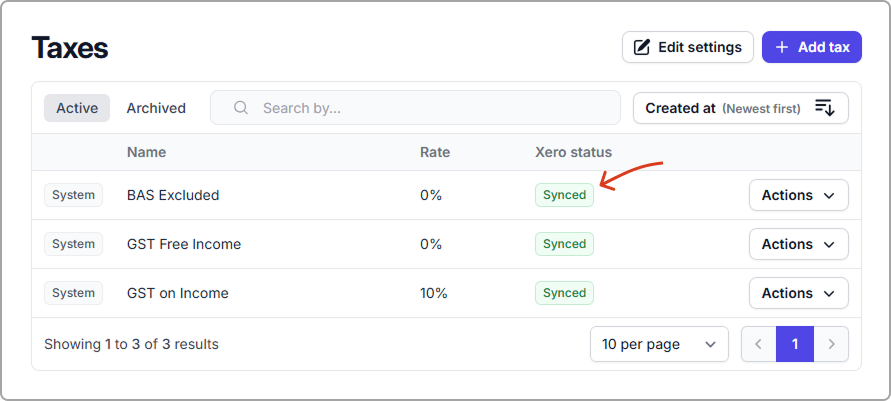Click the Synced badge for GST on Income
Screen dimensions: 891x401
(564, 293)
